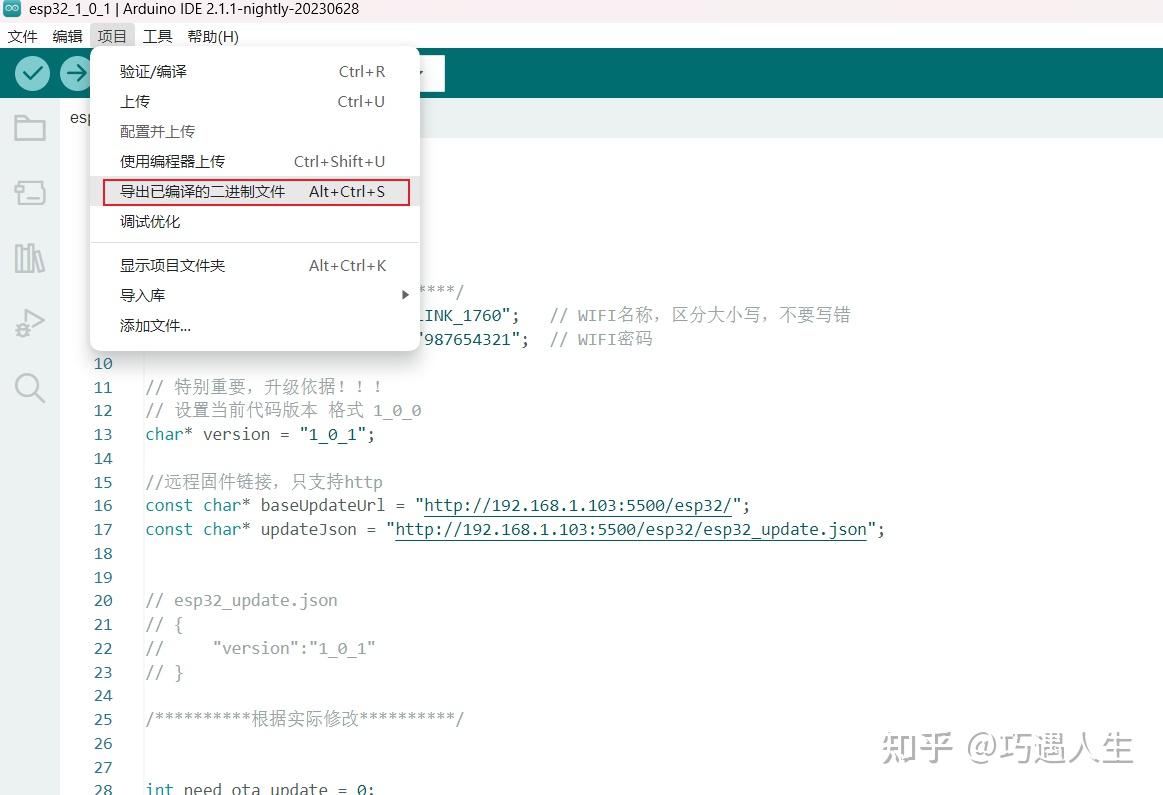Open the 工具 menu
The width and height of the screenshot is (1163, 795).
click(157, 36)
